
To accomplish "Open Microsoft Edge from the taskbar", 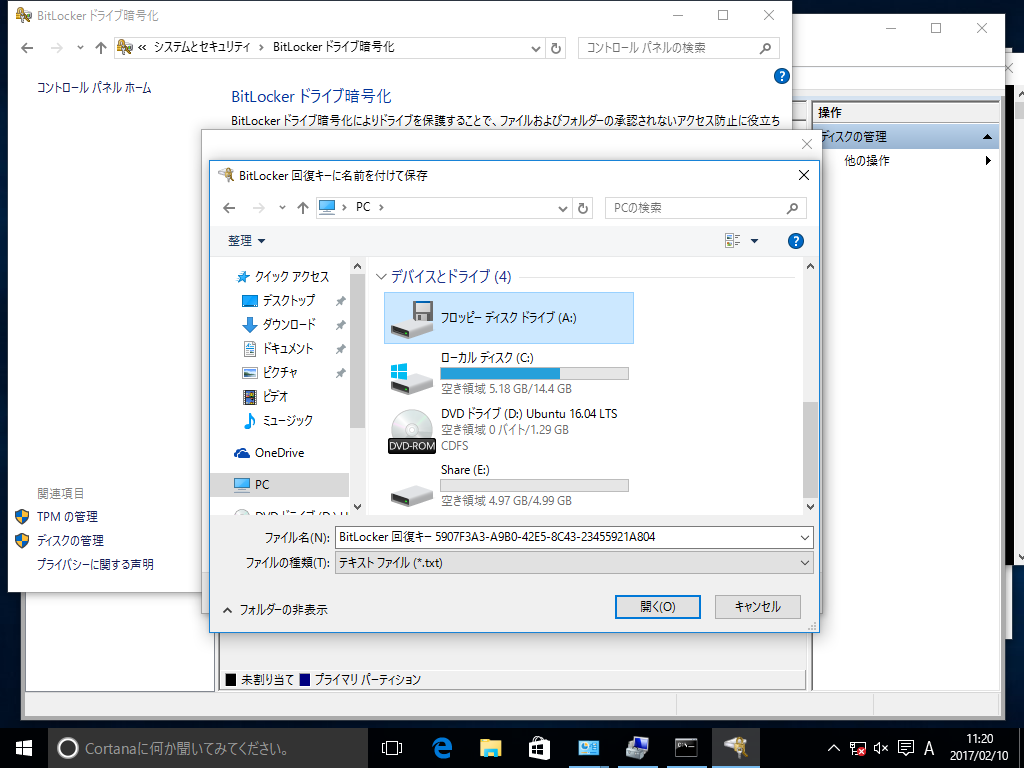I will pyautogui.click(x=442, y=748).
